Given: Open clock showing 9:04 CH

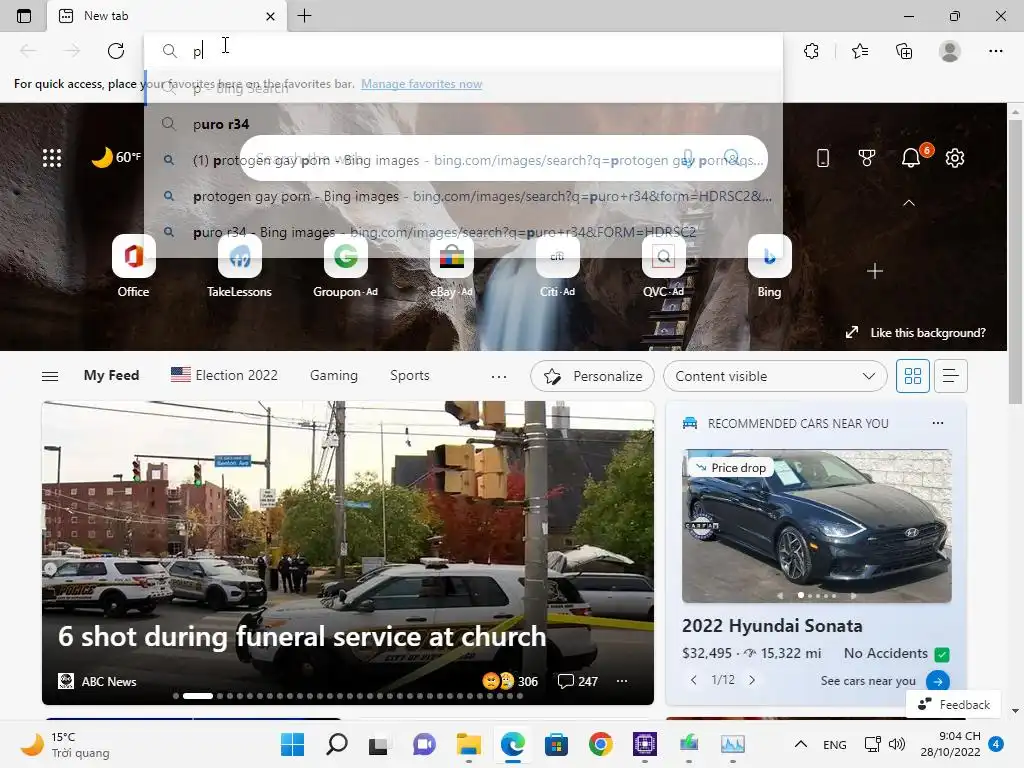Looking at the screenshot, I should point(951,744).
